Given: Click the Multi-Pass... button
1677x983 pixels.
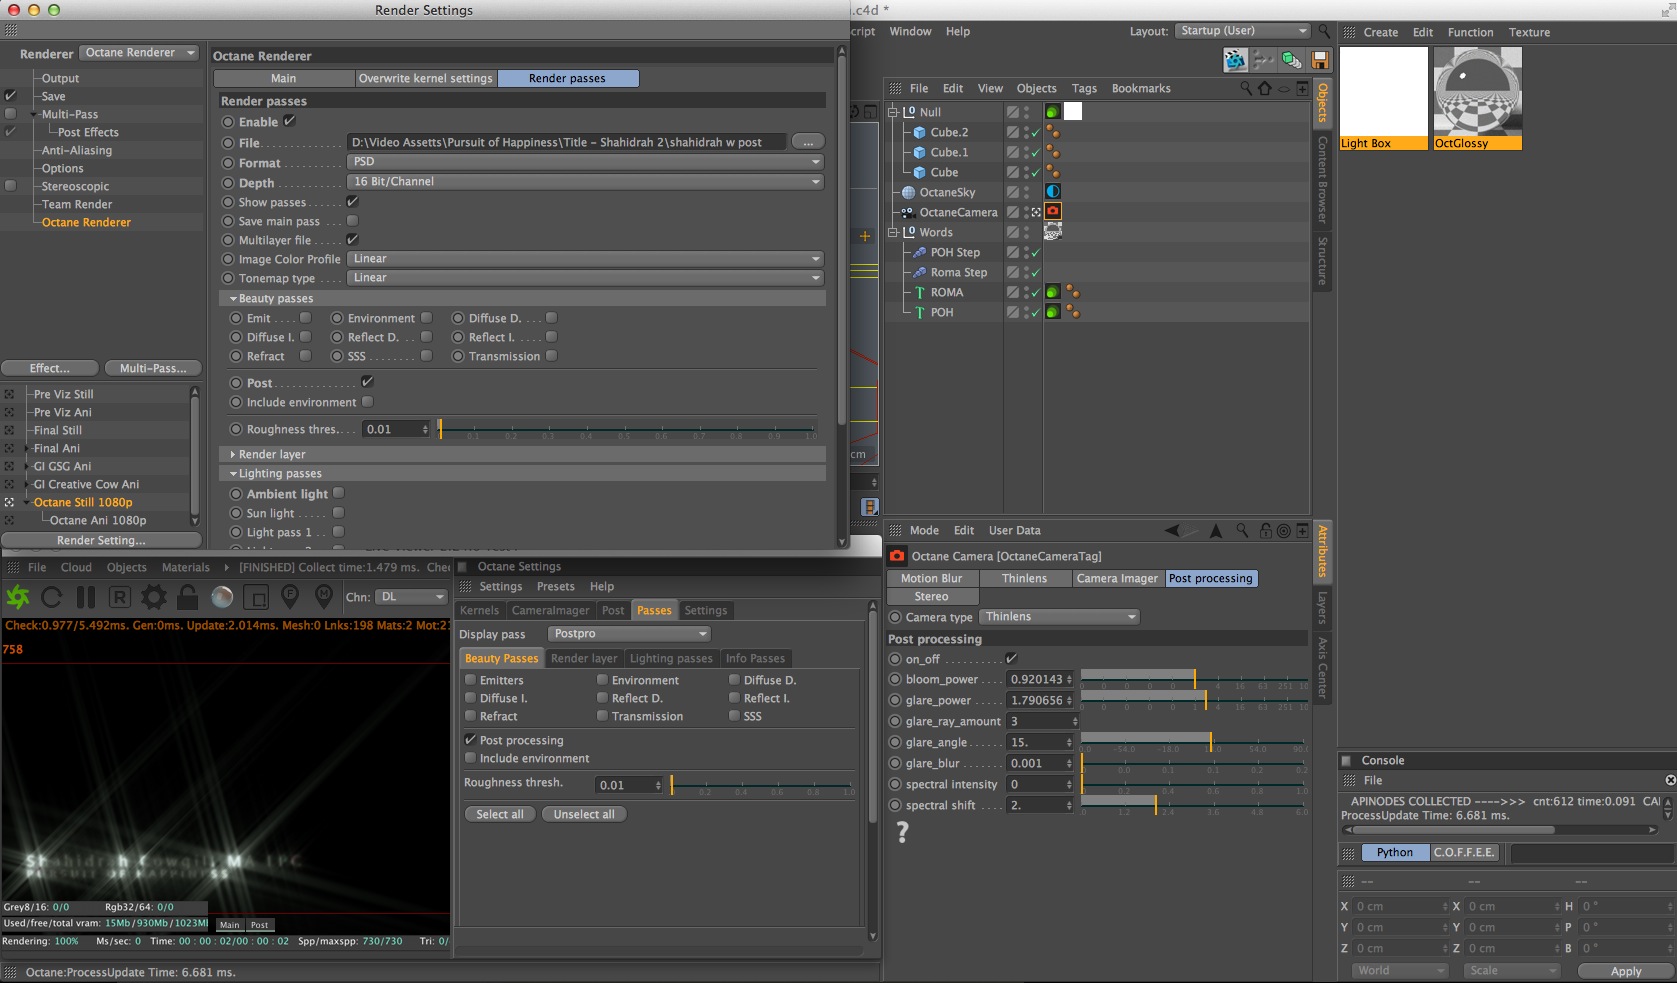Looking at the screenshot, I should point(153,368).
